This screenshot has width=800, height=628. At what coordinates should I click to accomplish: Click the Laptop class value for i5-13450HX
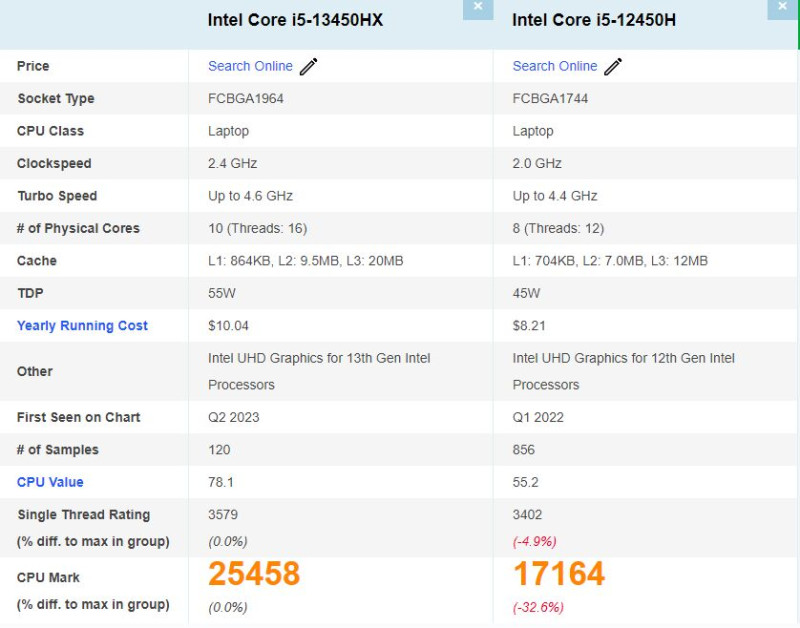click(x=228, y=131)
